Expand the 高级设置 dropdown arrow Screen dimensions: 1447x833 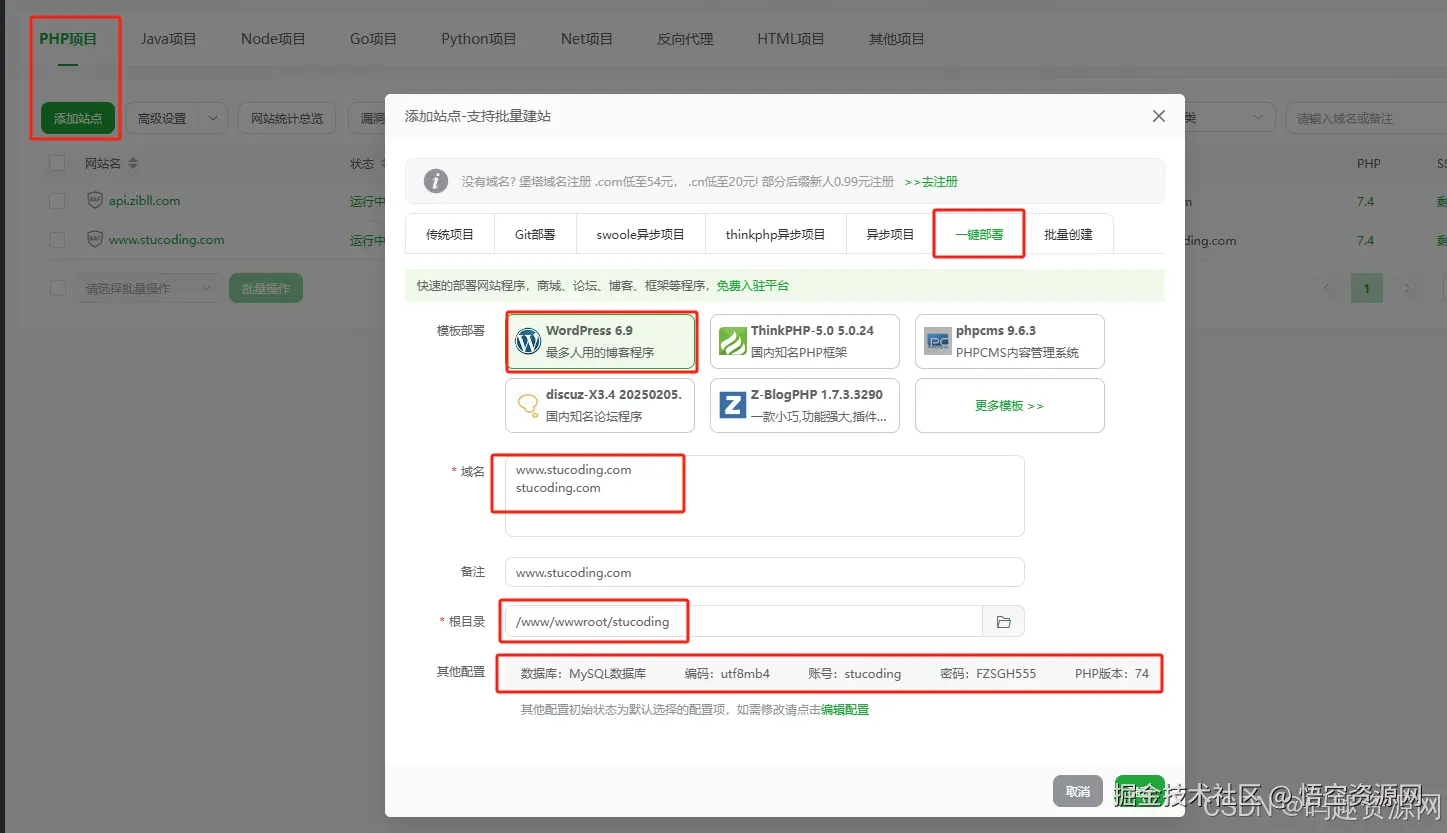[x=213, y=118]
